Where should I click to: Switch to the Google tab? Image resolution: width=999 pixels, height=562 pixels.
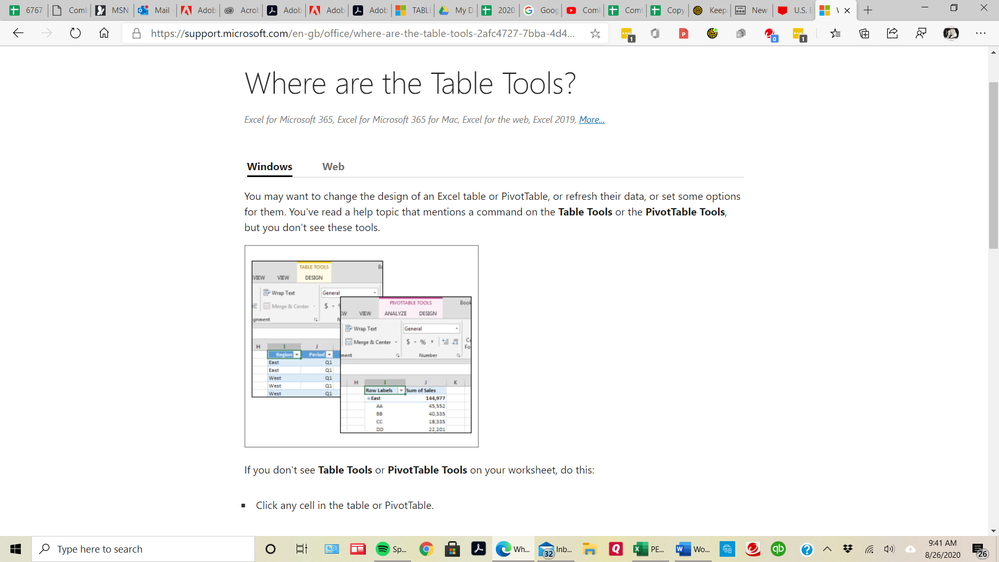pos(540,10)
